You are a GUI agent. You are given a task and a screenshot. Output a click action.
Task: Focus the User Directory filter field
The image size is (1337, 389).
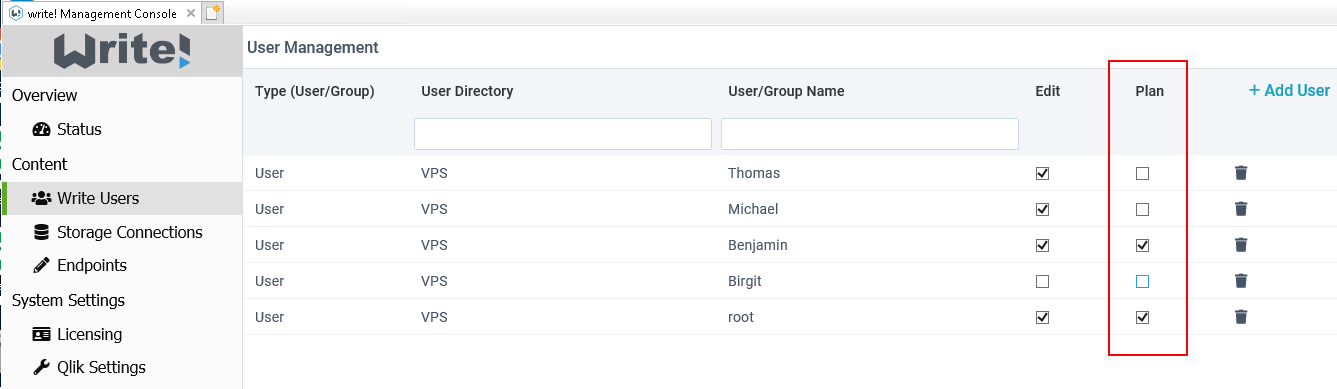[x=563, y=134]
